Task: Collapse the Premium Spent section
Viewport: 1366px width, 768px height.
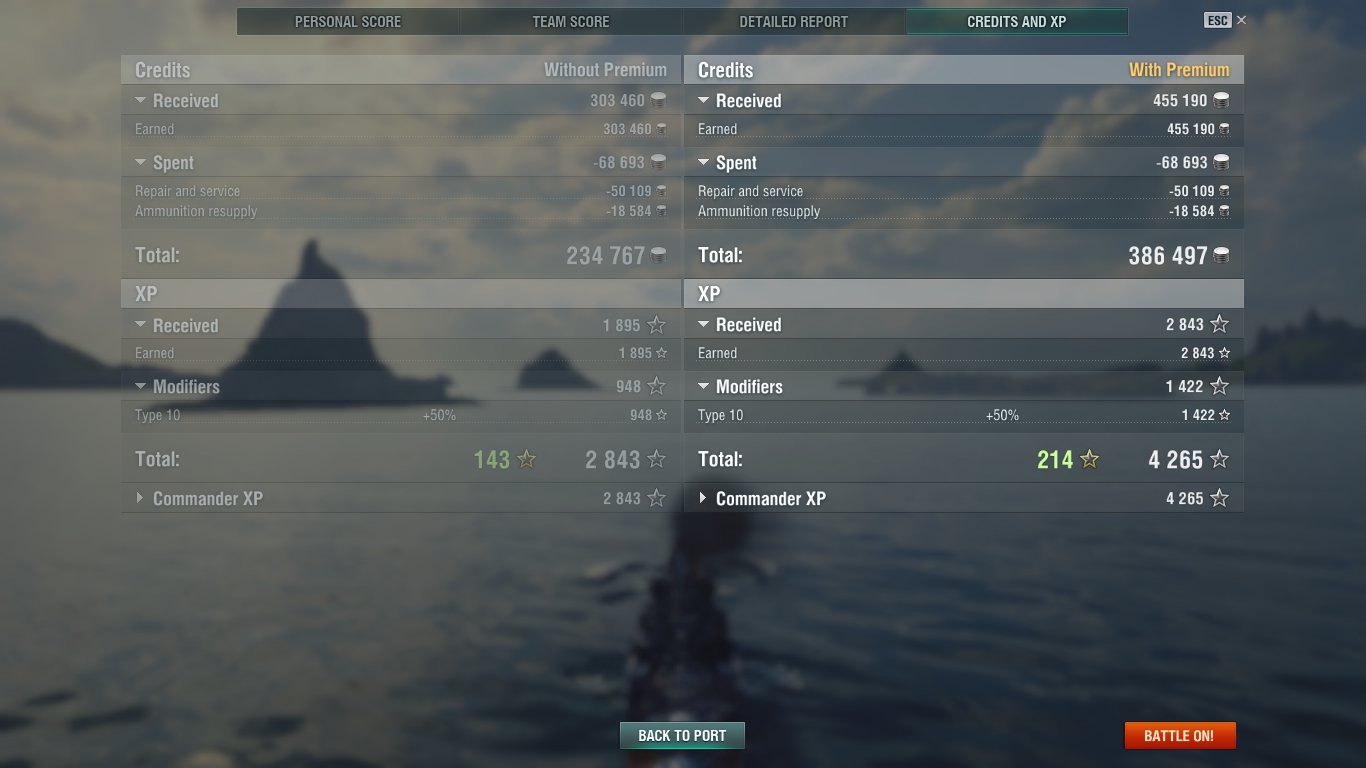Action: click(x=703, y=162)
